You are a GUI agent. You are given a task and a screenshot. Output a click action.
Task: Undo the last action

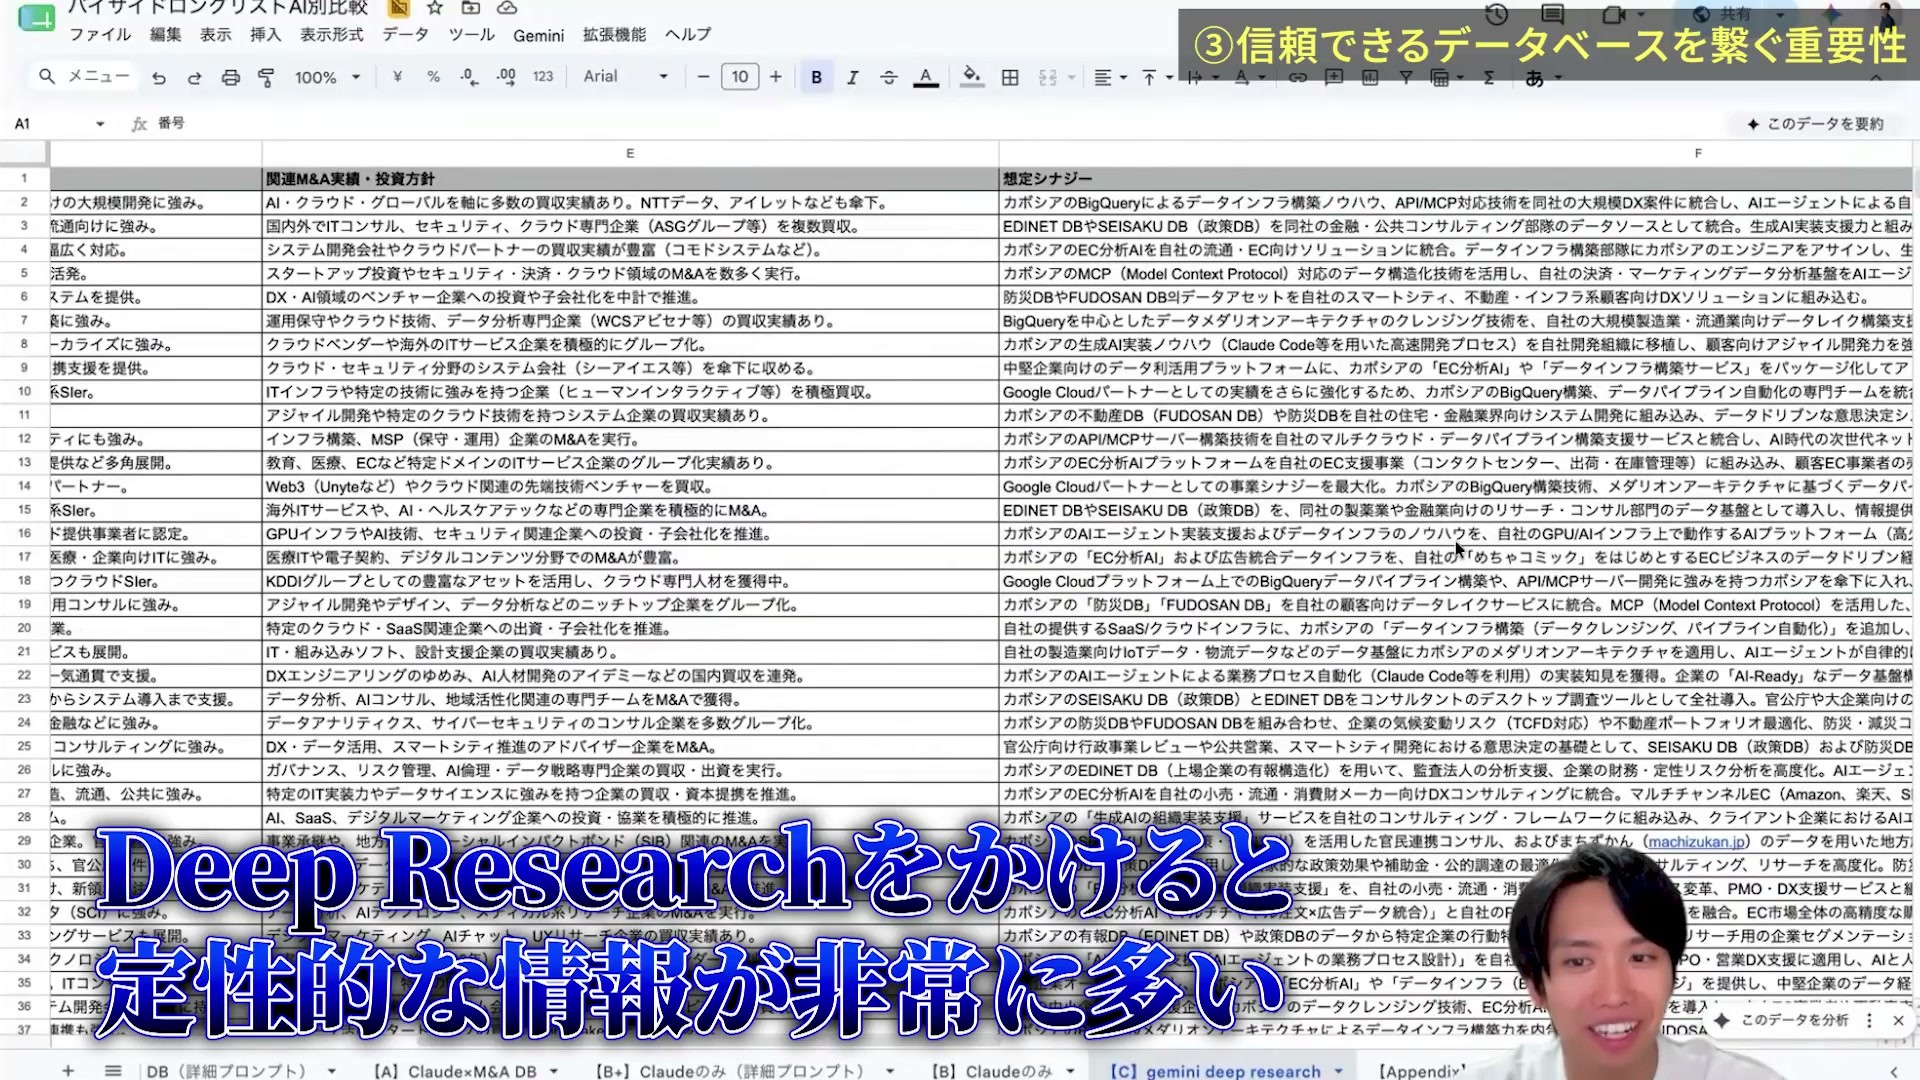click(x=159, y=77)
